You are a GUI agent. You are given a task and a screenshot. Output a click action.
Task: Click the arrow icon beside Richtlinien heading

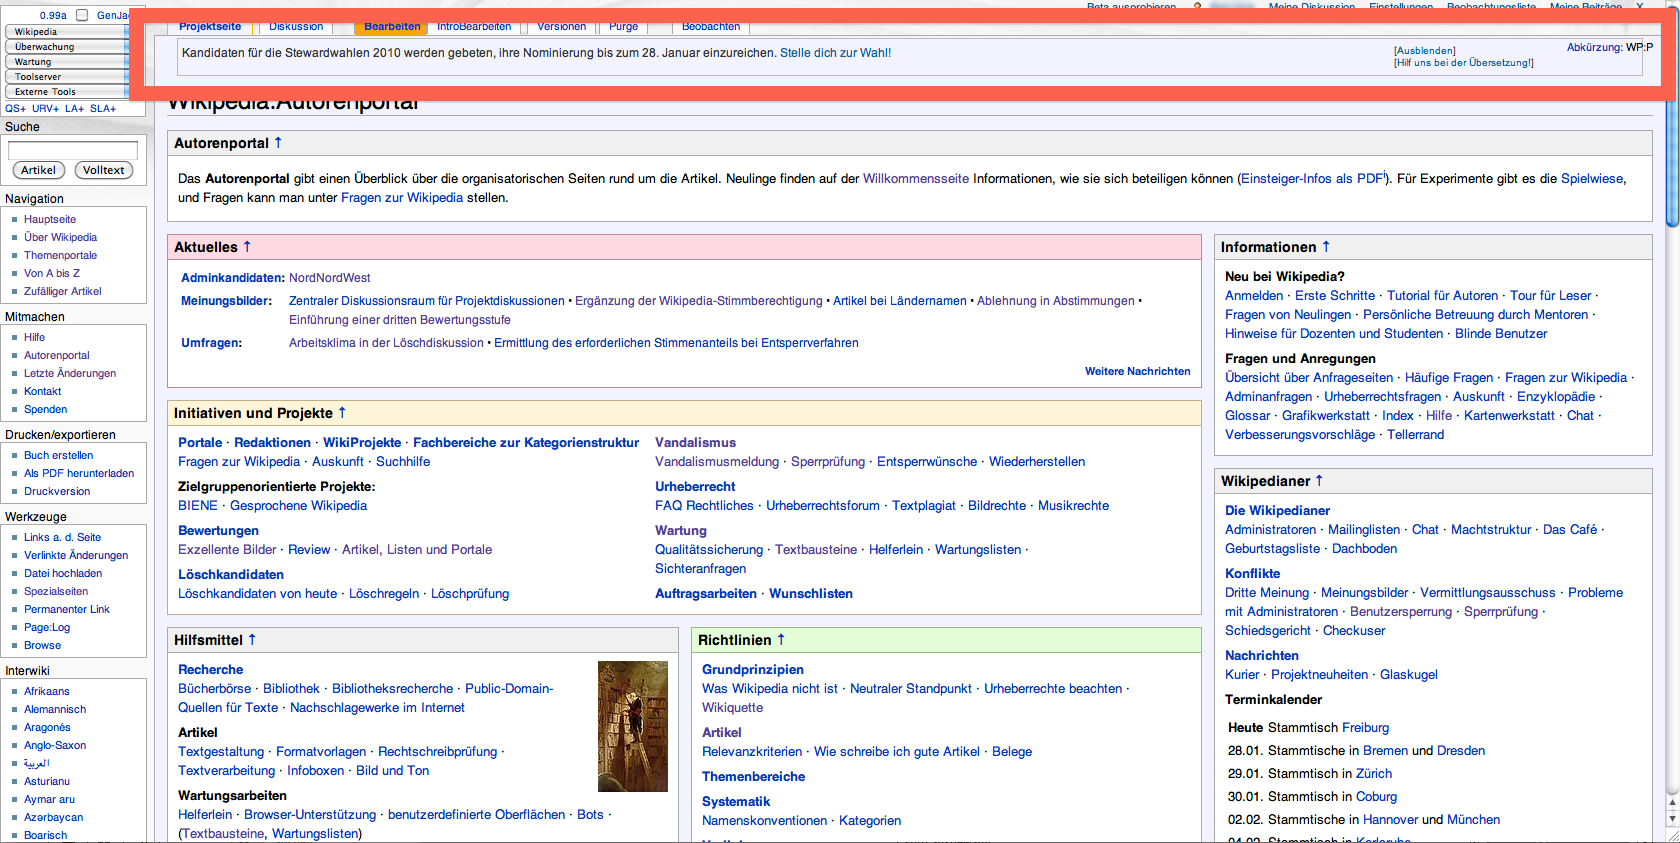pyautogui.click(x=781, y=640)
